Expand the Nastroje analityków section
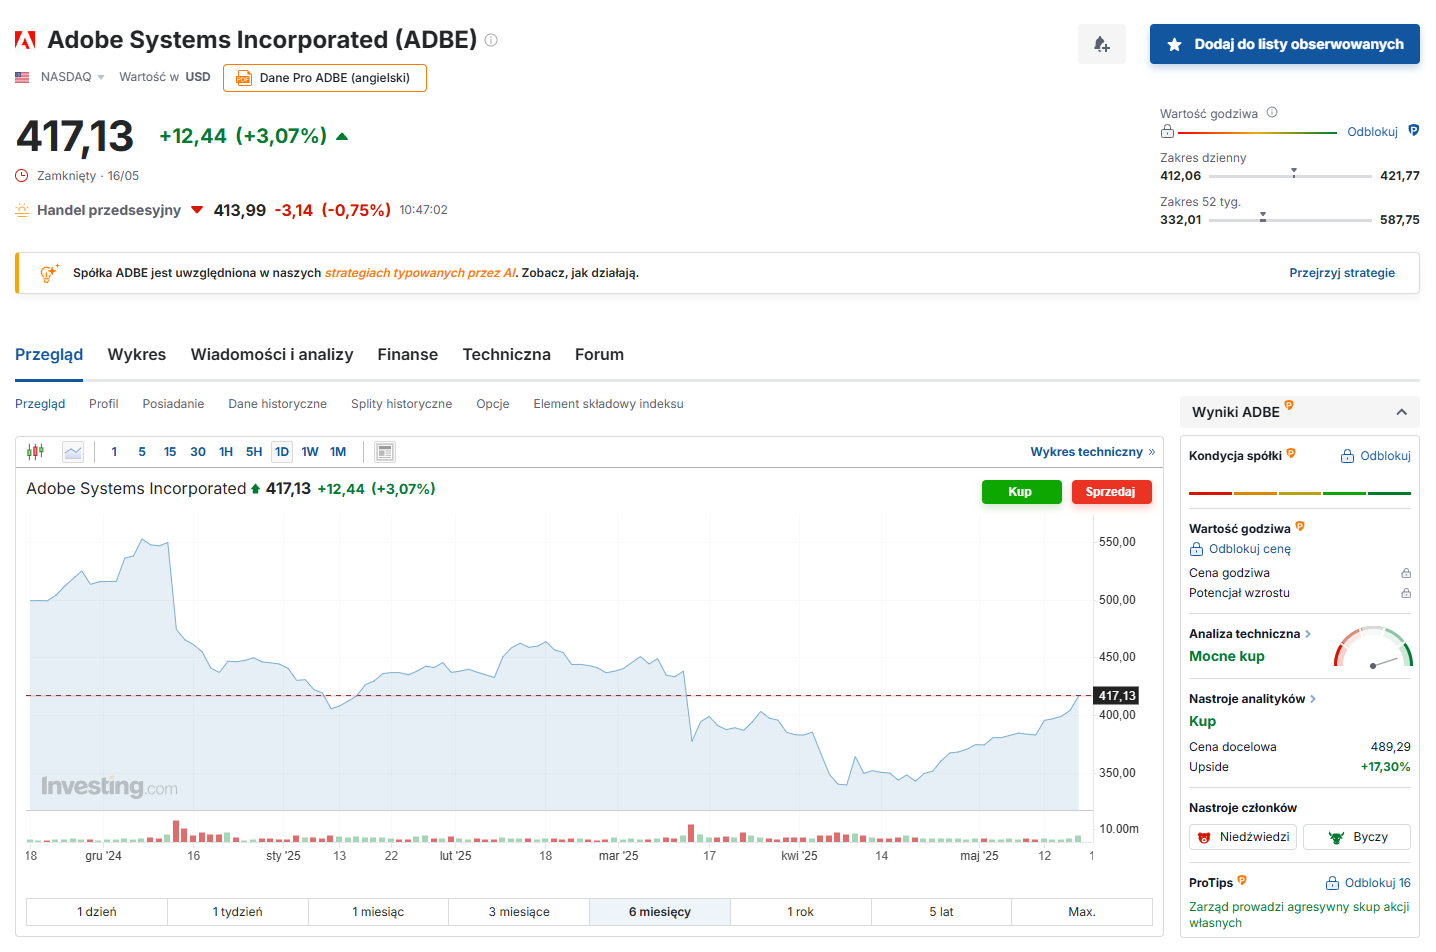The height and width of the screenshot is (952, 1436). coord(1252,699)
